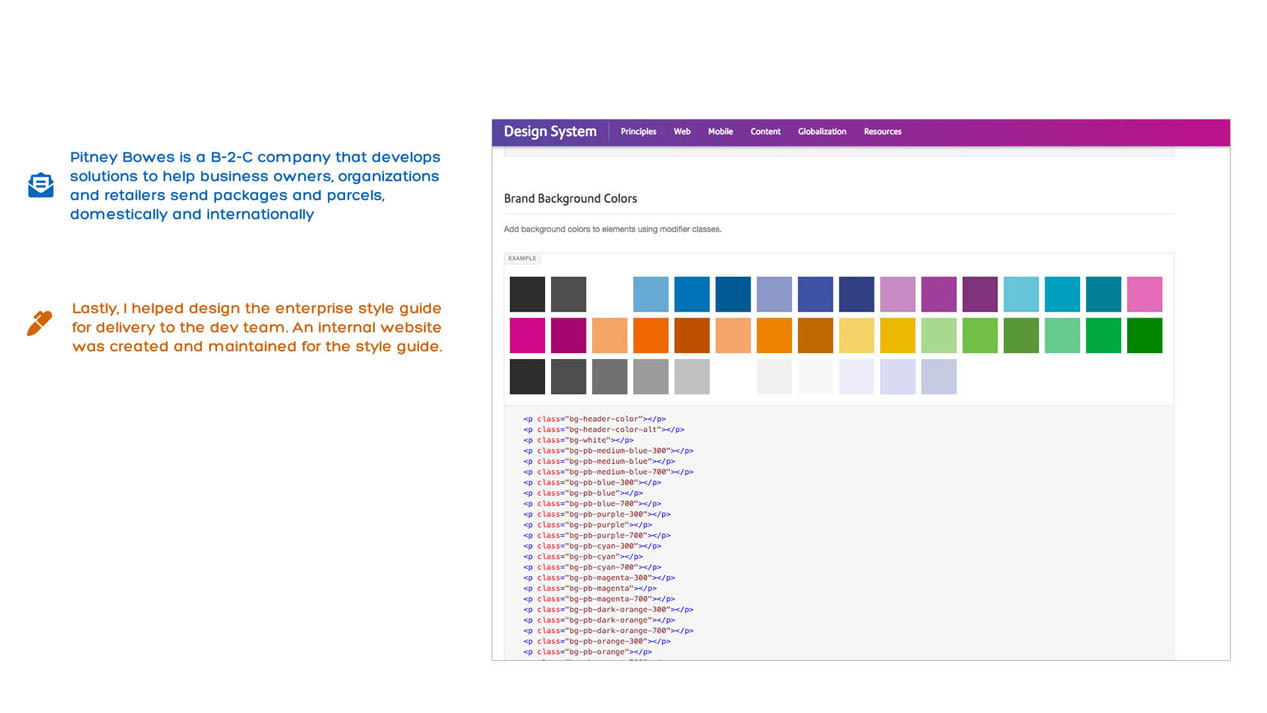Screen dimensions: 1267x713
Task: Navigate to the Globalization section
Action: click(822, 132)
